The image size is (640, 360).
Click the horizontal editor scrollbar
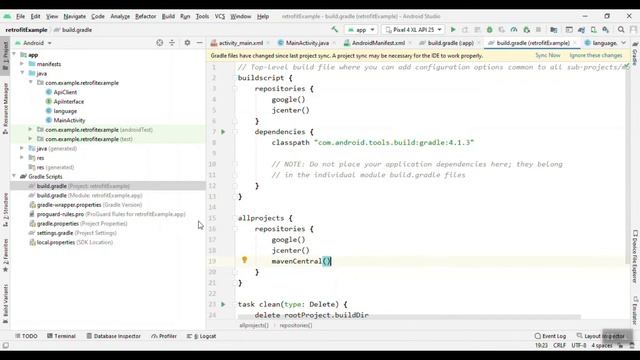click(409, 317)
